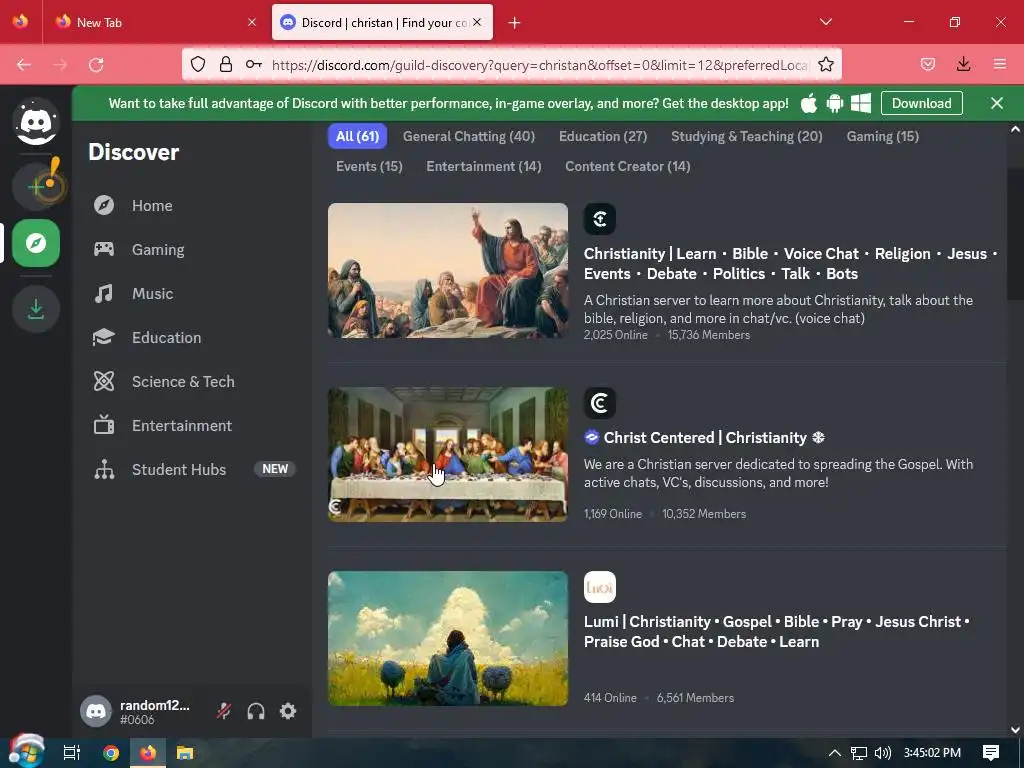Image resolution: width=1024 pixels, height=768 pixels.
Task: Expand the list all tabs chevron
Action: 825,22
